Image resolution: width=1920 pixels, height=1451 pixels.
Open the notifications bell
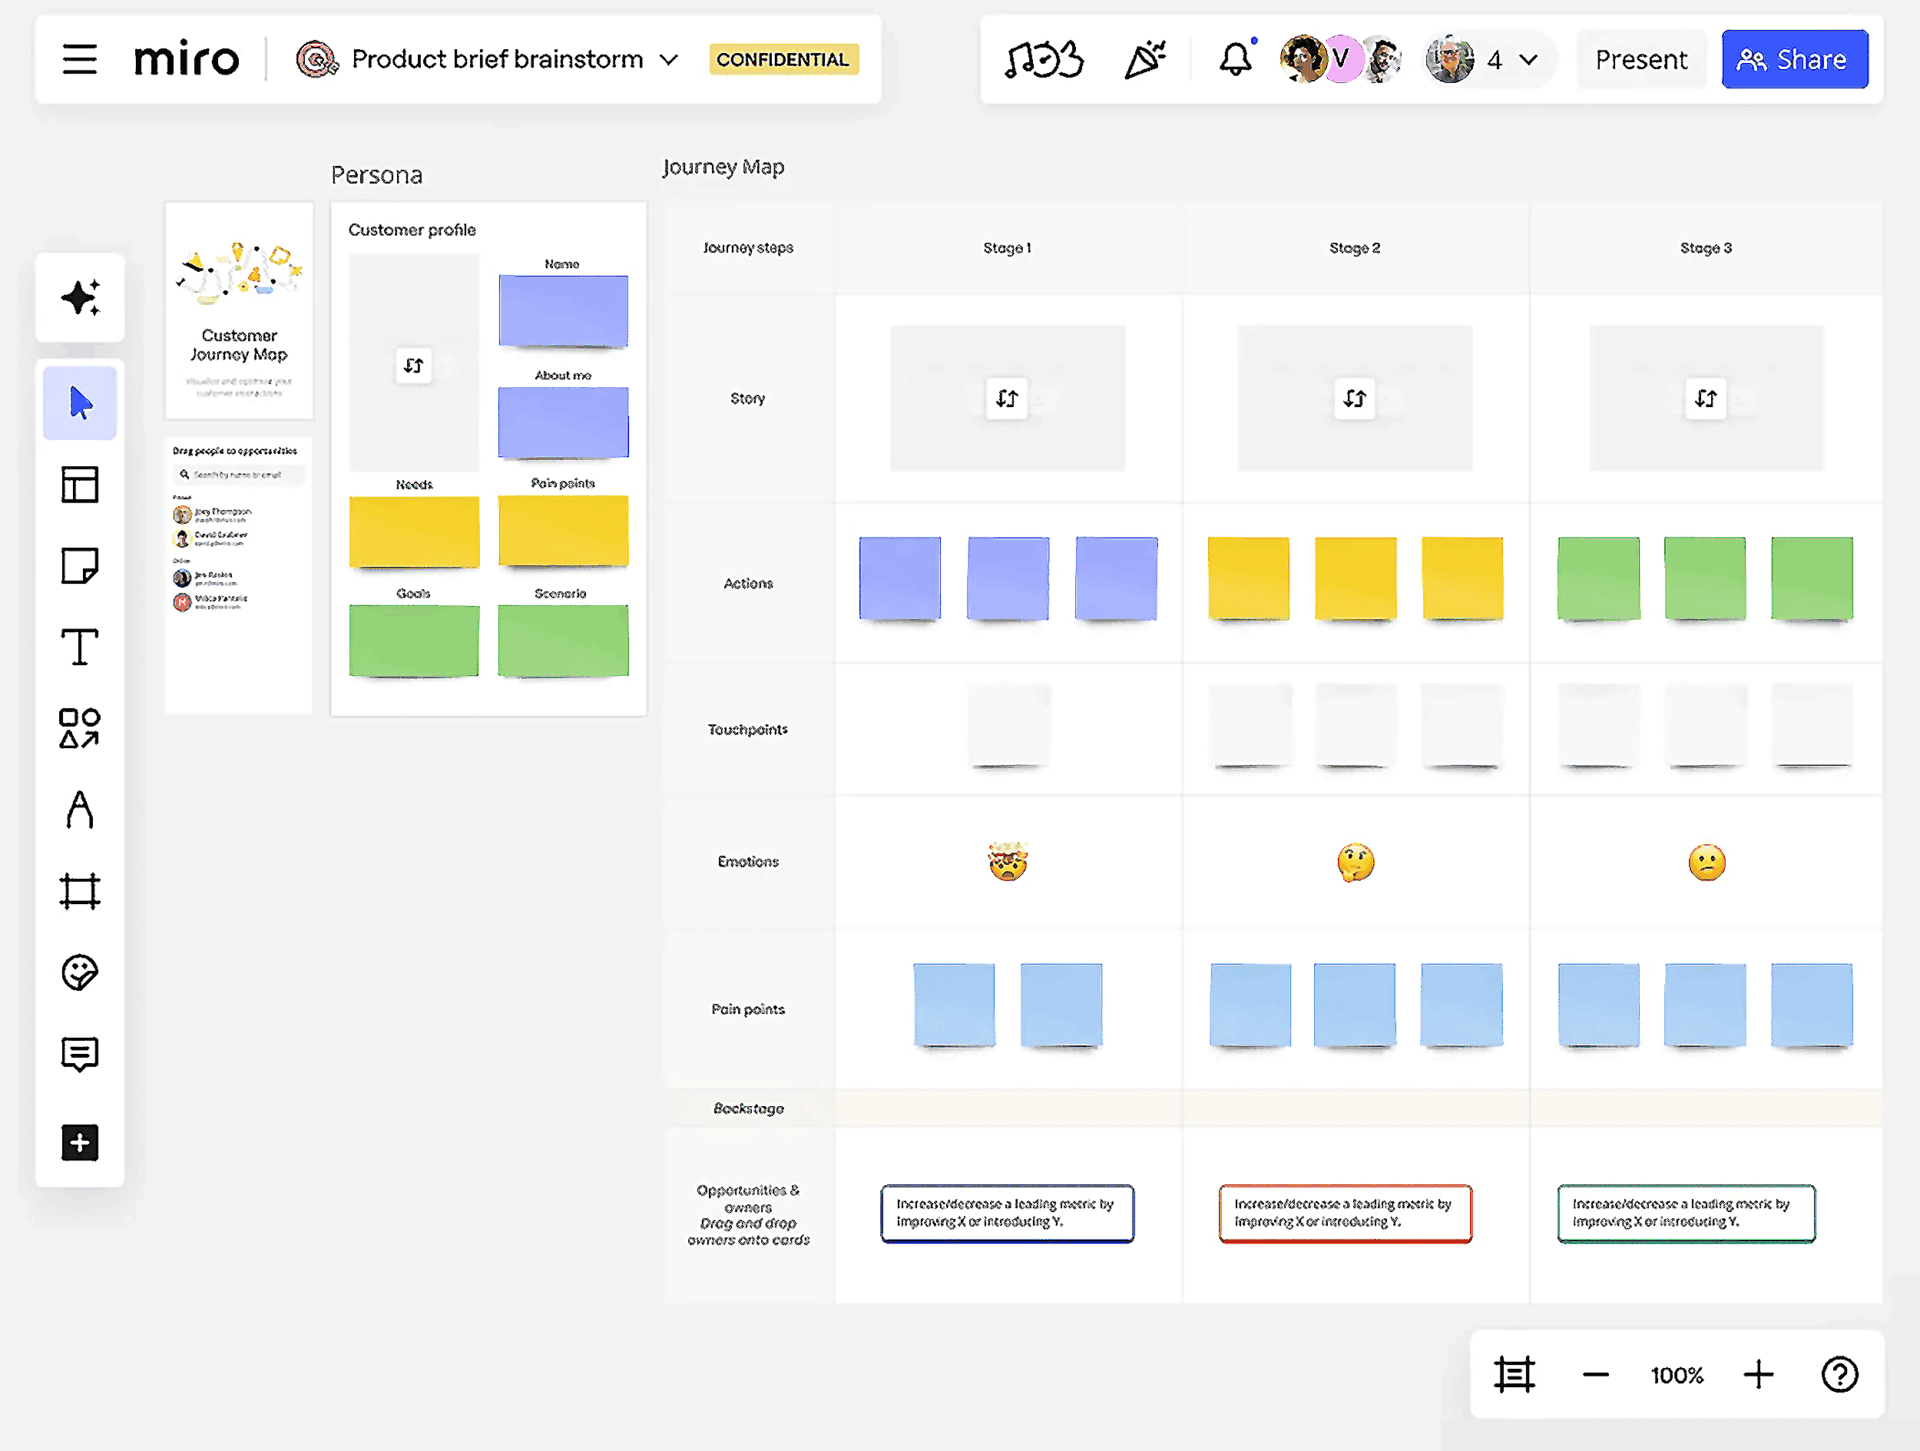pyautogui.click(x=1237, y=59)
